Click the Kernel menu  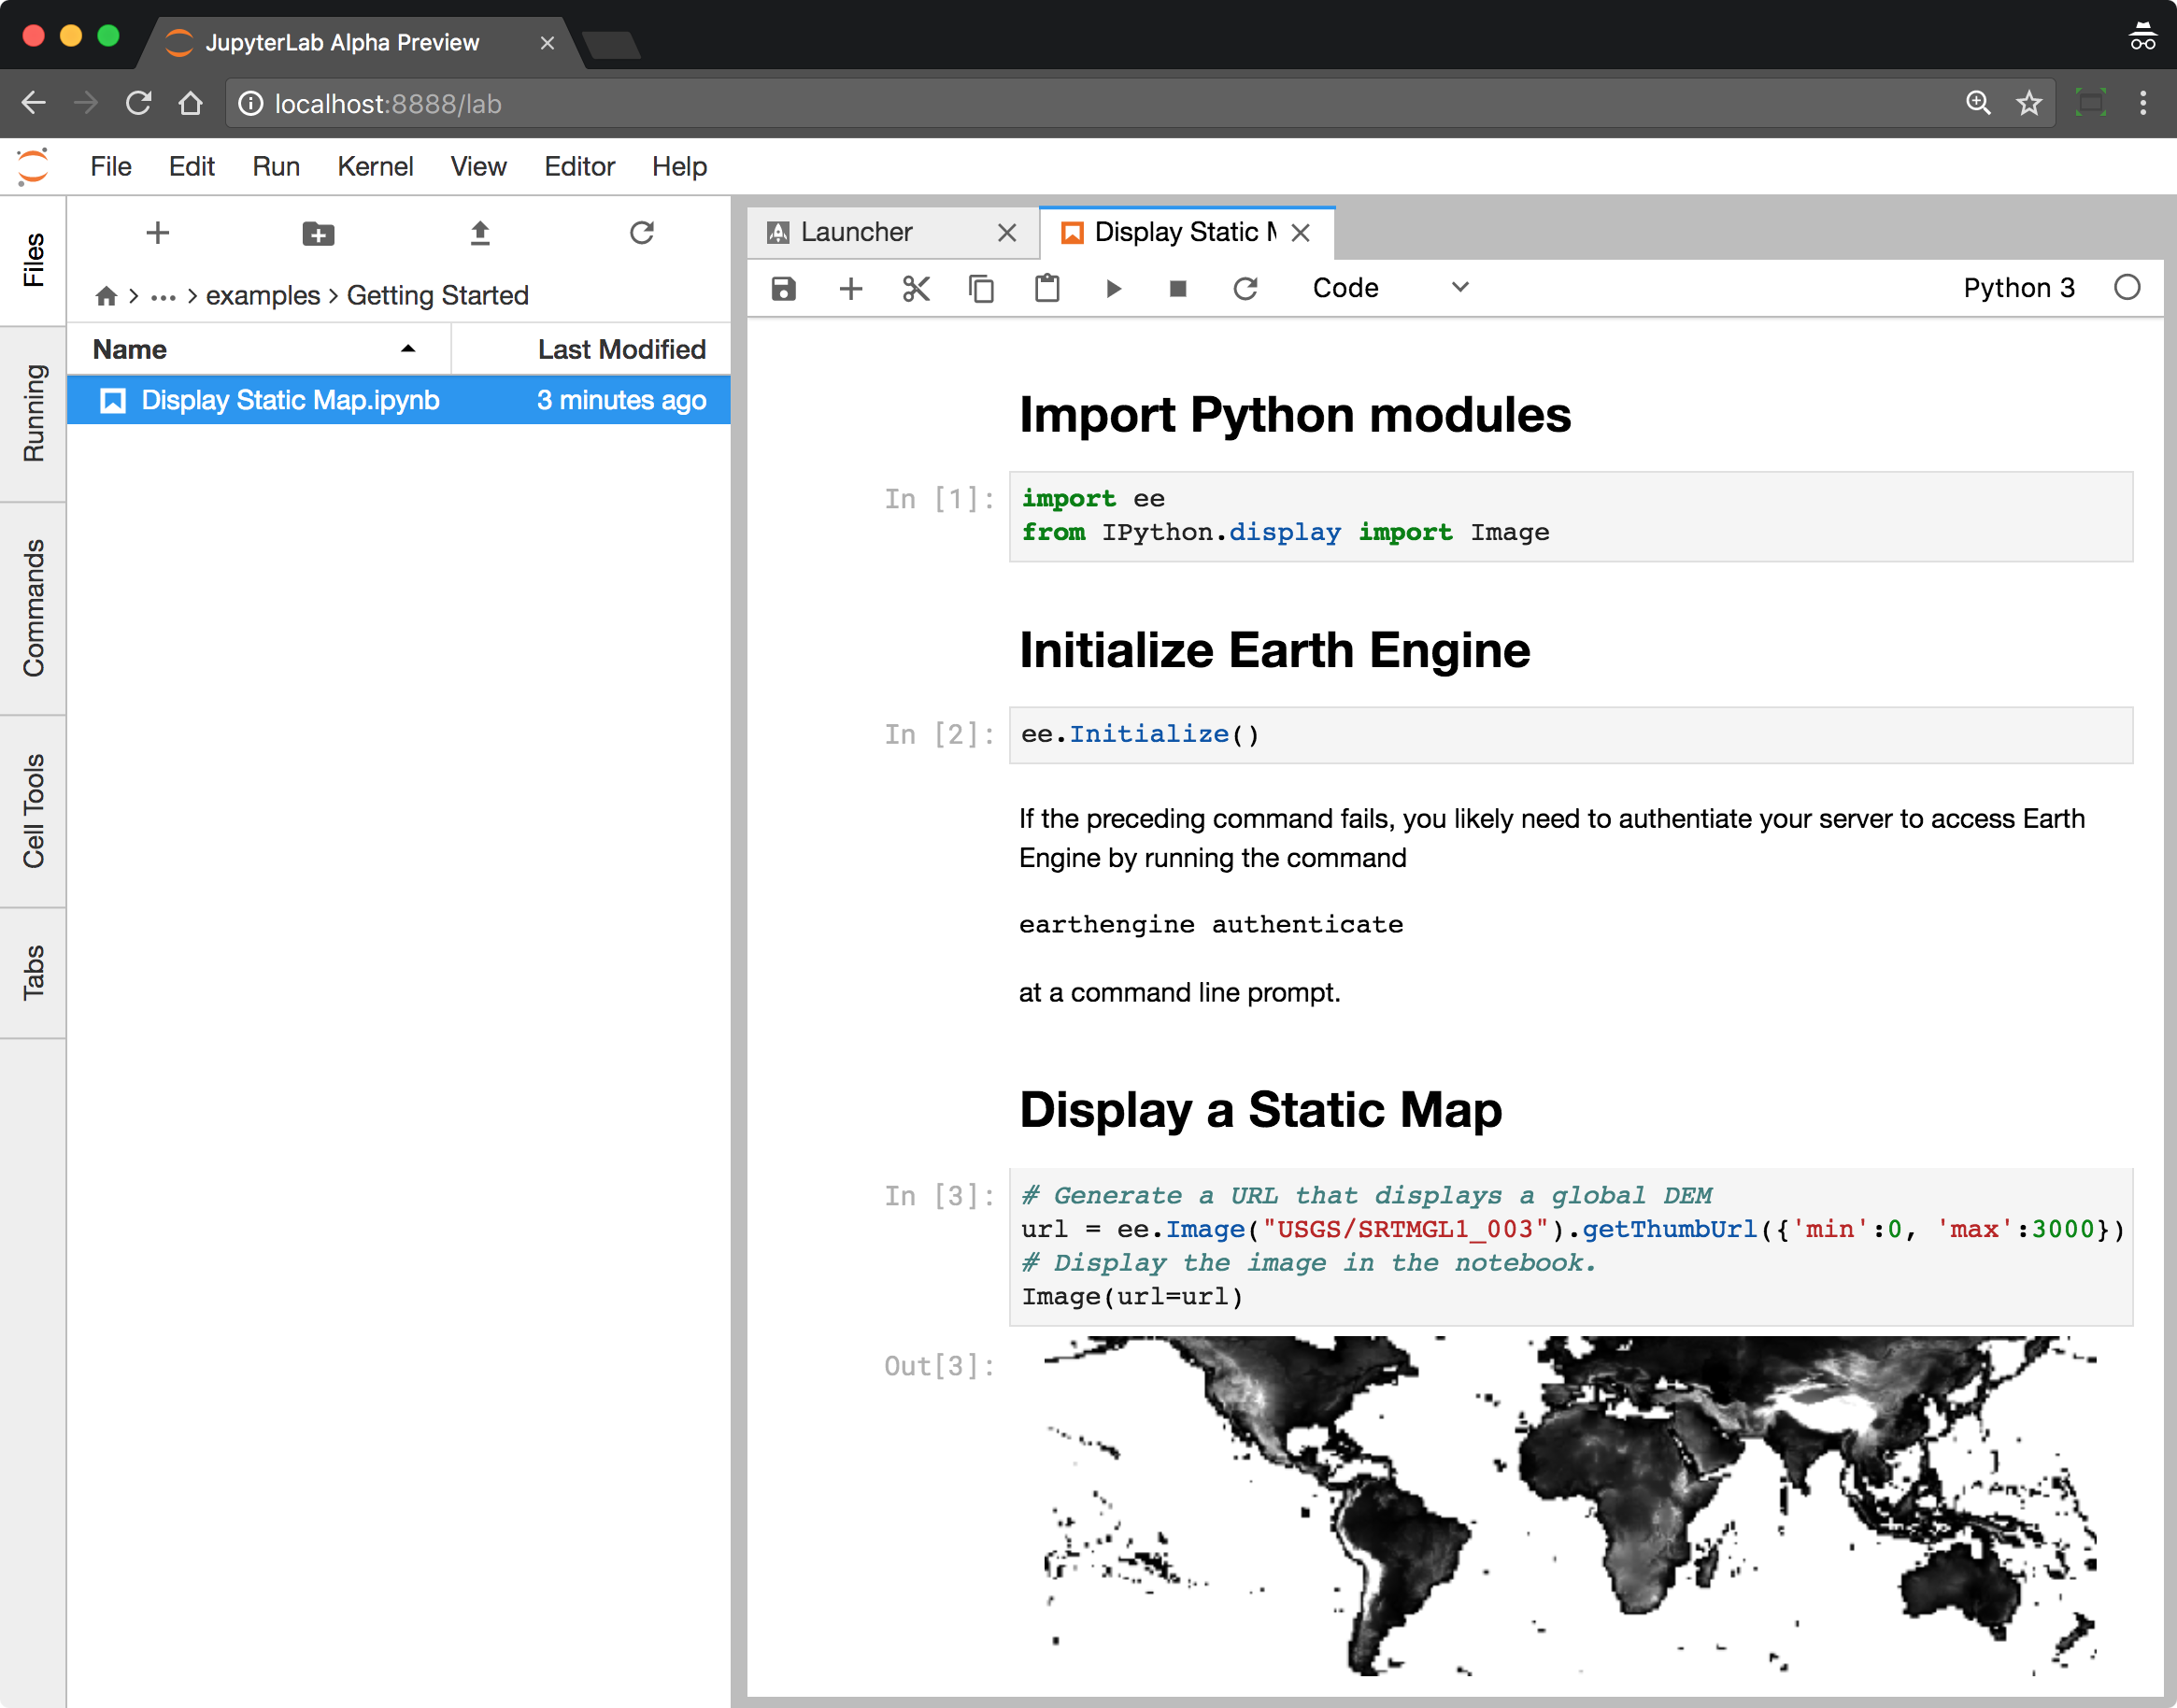tap(377, 164)
